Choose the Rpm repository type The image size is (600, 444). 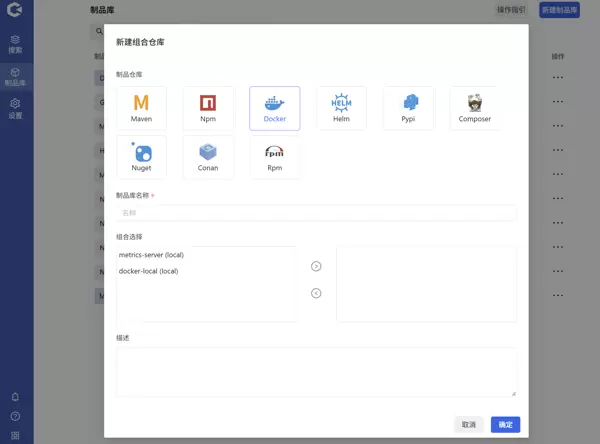pyautogui.click(x=274, y=157)
